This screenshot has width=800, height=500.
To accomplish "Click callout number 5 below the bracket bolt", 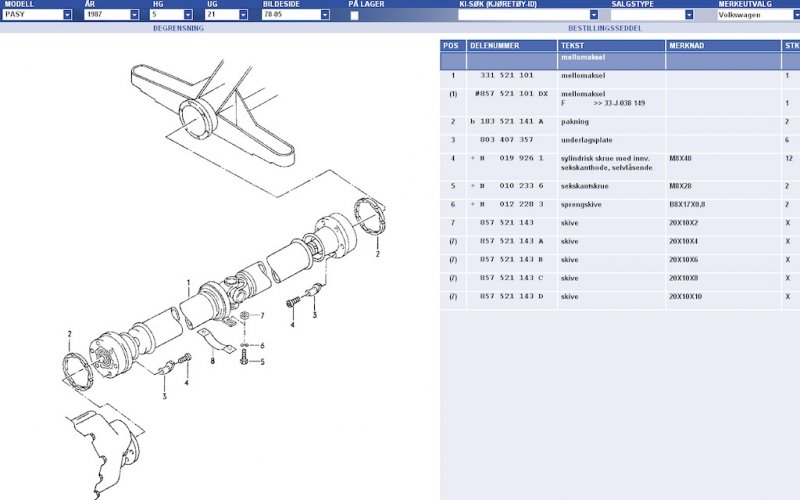I will tap(262, 362).
